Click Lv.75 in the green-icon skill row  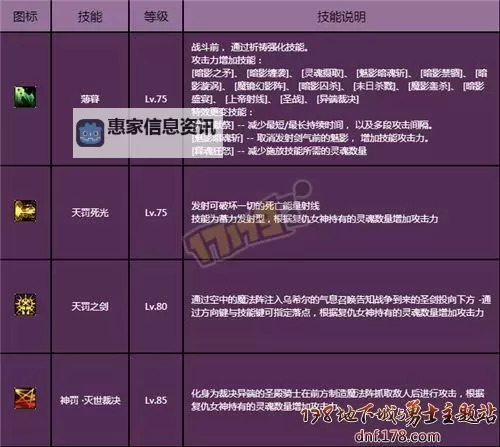point(156,99)
